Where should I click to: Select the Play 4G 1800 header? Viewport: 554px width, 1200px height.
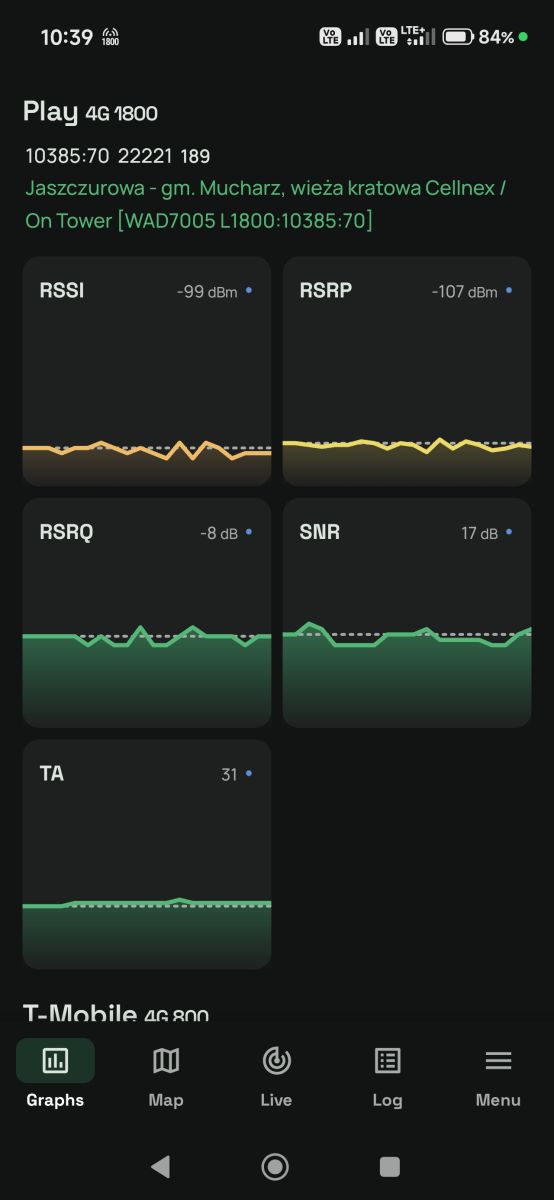pos(90,112)
